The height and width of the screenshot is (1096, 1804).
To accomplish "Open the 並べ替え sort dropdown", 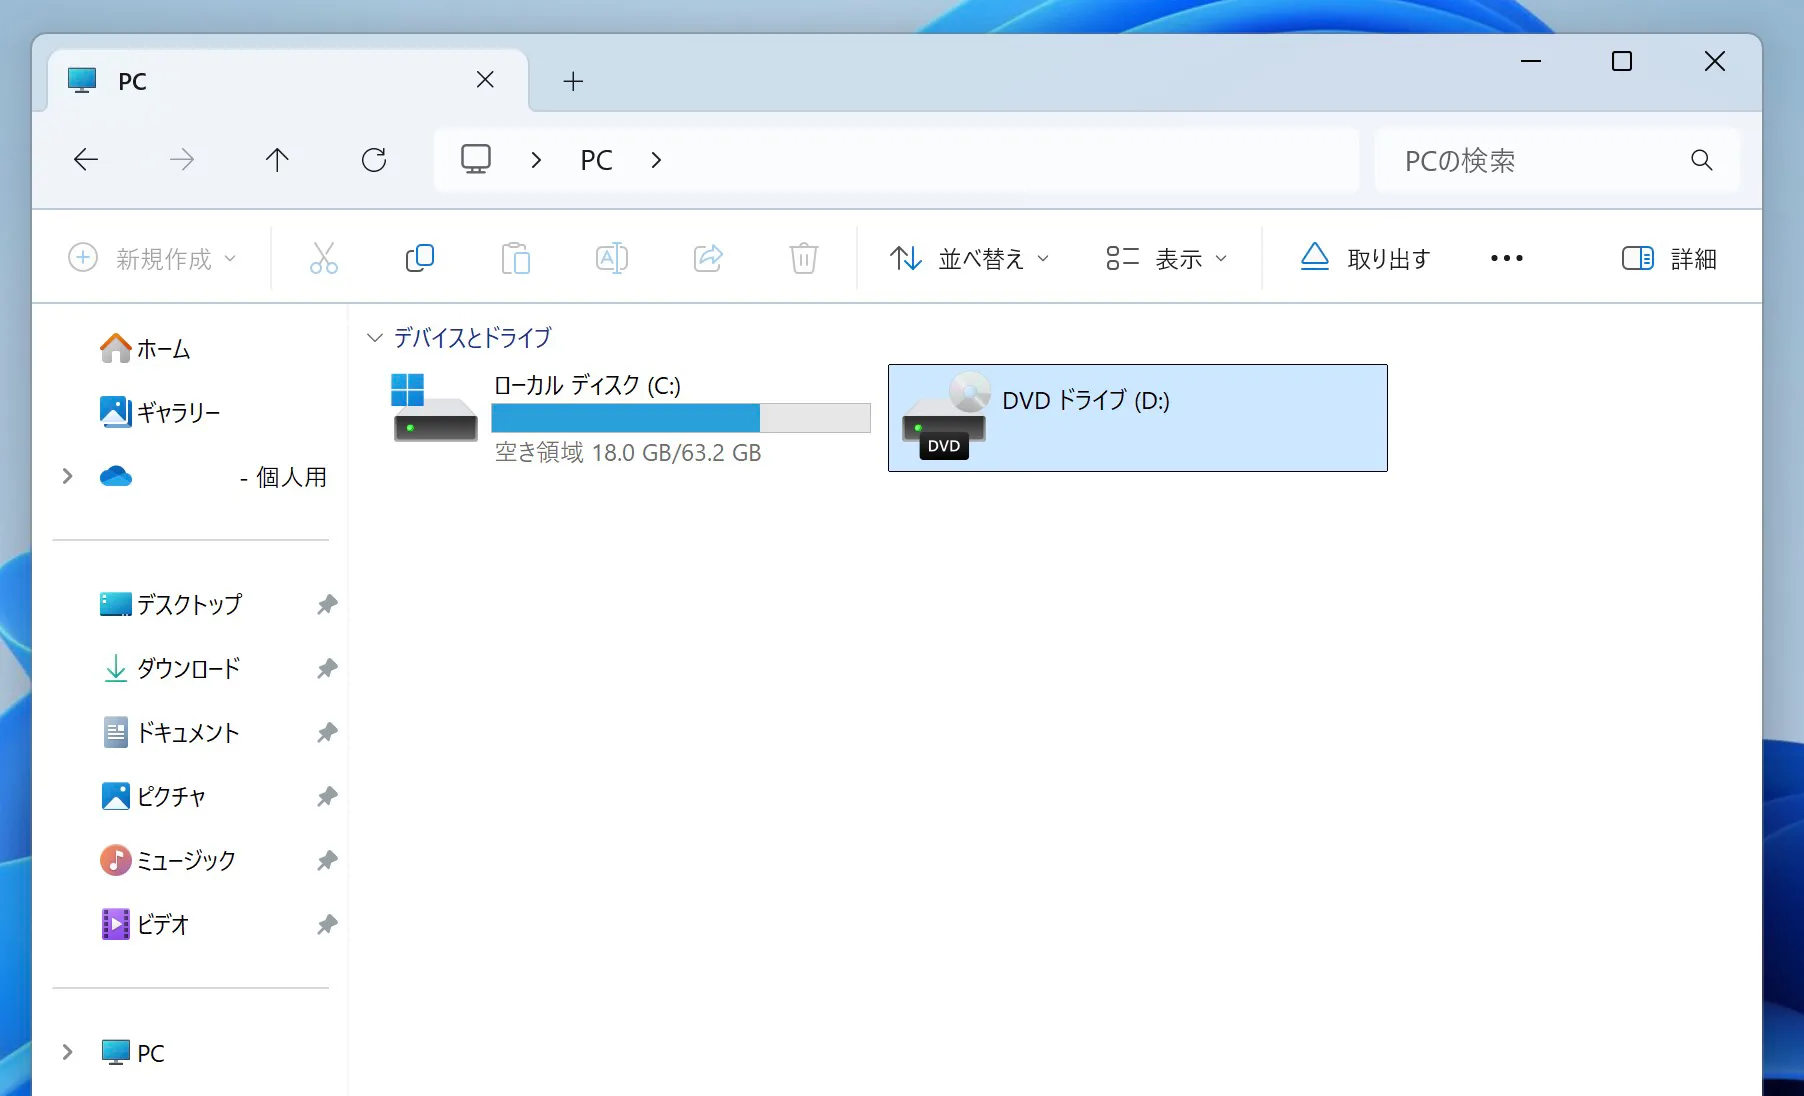I will (x=969, y=259).
